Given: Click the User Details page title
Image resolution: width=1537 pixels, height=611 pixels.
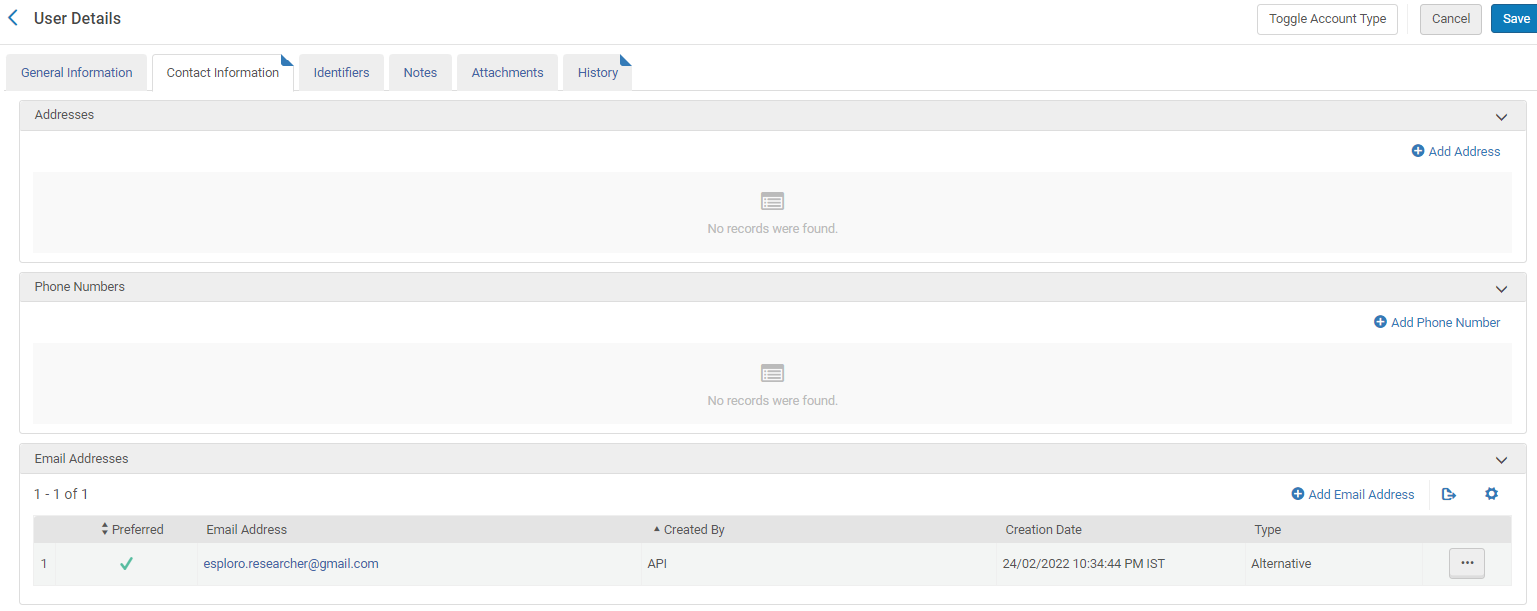Looking at the screenshot, I should click(77, 18).
